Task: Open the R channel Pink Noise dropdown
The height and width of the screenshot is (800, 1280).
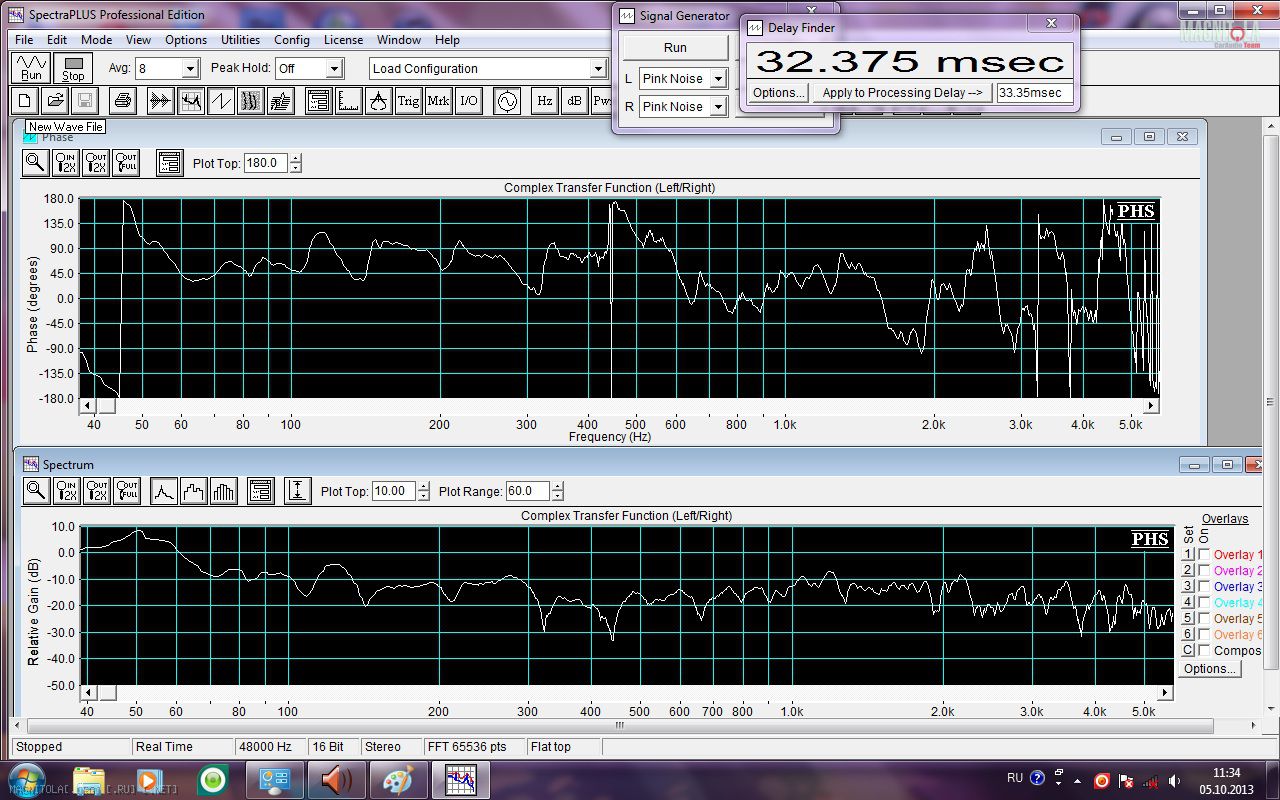Action: (717, 107)
